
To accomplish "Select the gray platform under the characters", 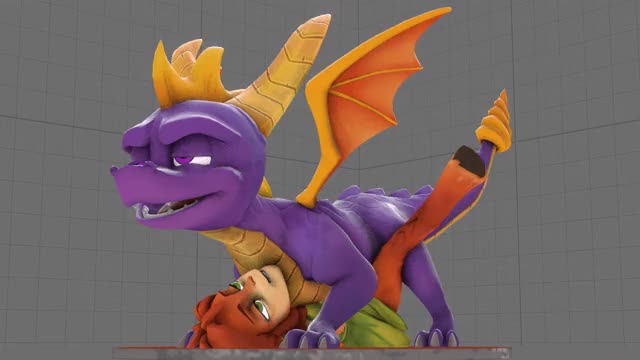I will [x=311, y=353].
